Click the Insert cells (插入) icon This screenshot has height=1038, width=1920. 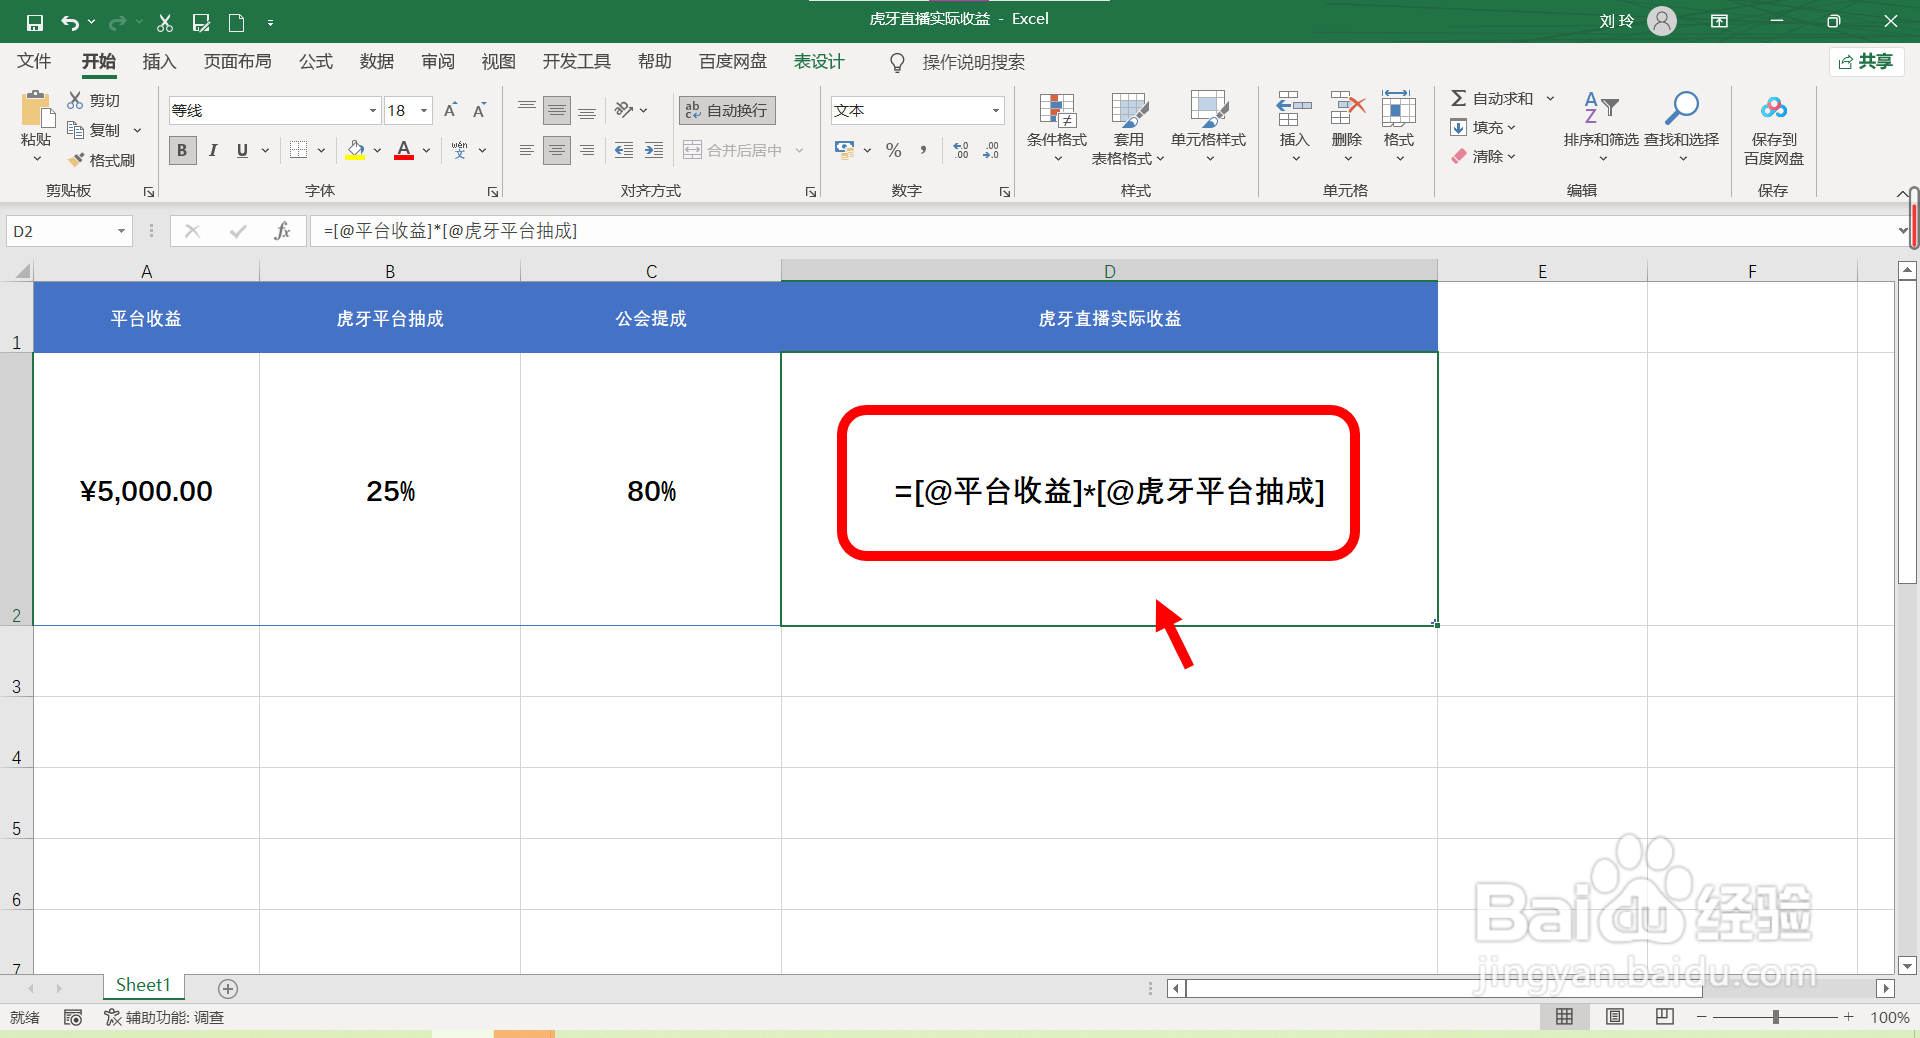(x=1294, y=108)
